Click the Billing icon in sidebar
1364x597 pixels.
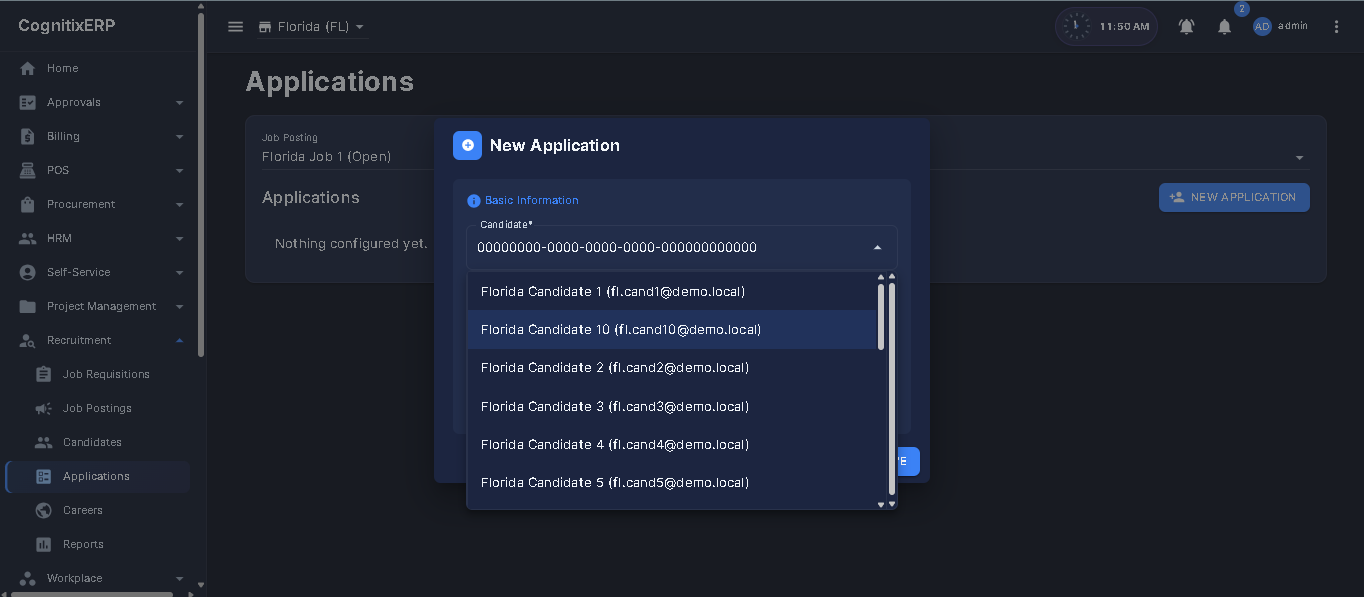click(28, 136)
